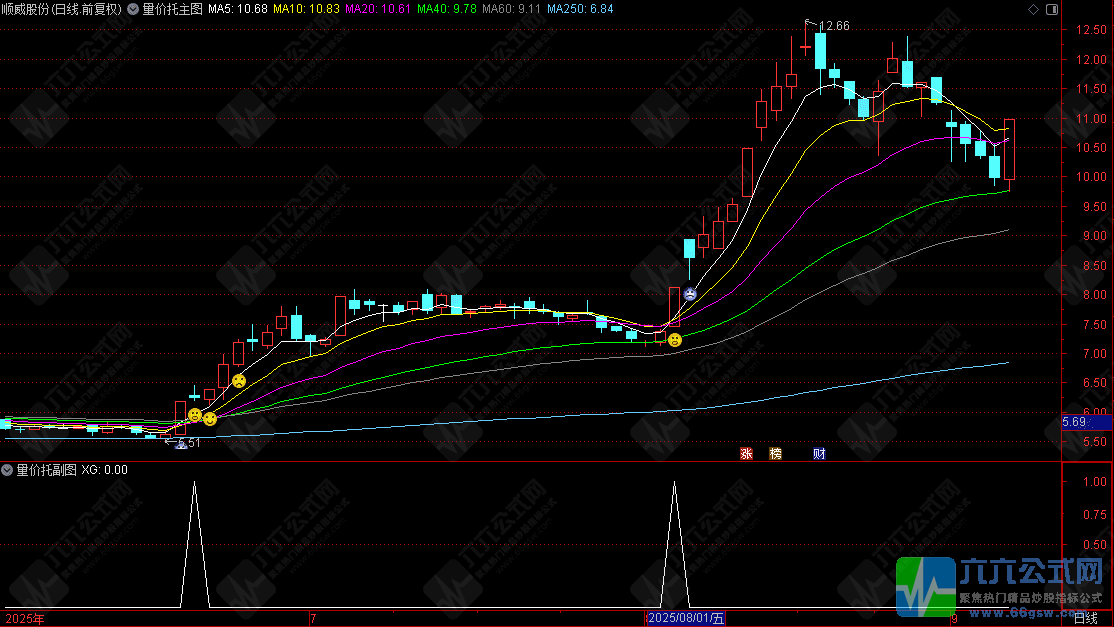Click the yellow smiley signal near 7.20

click(675, 340)
